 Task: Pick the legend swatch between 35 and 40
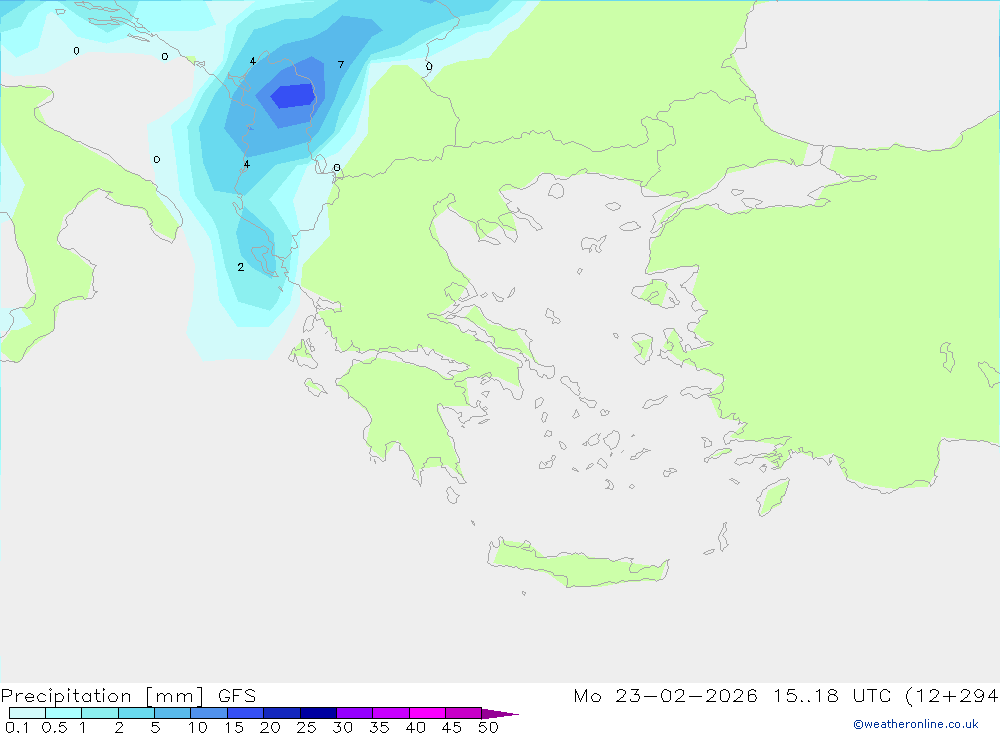(391, 713)
